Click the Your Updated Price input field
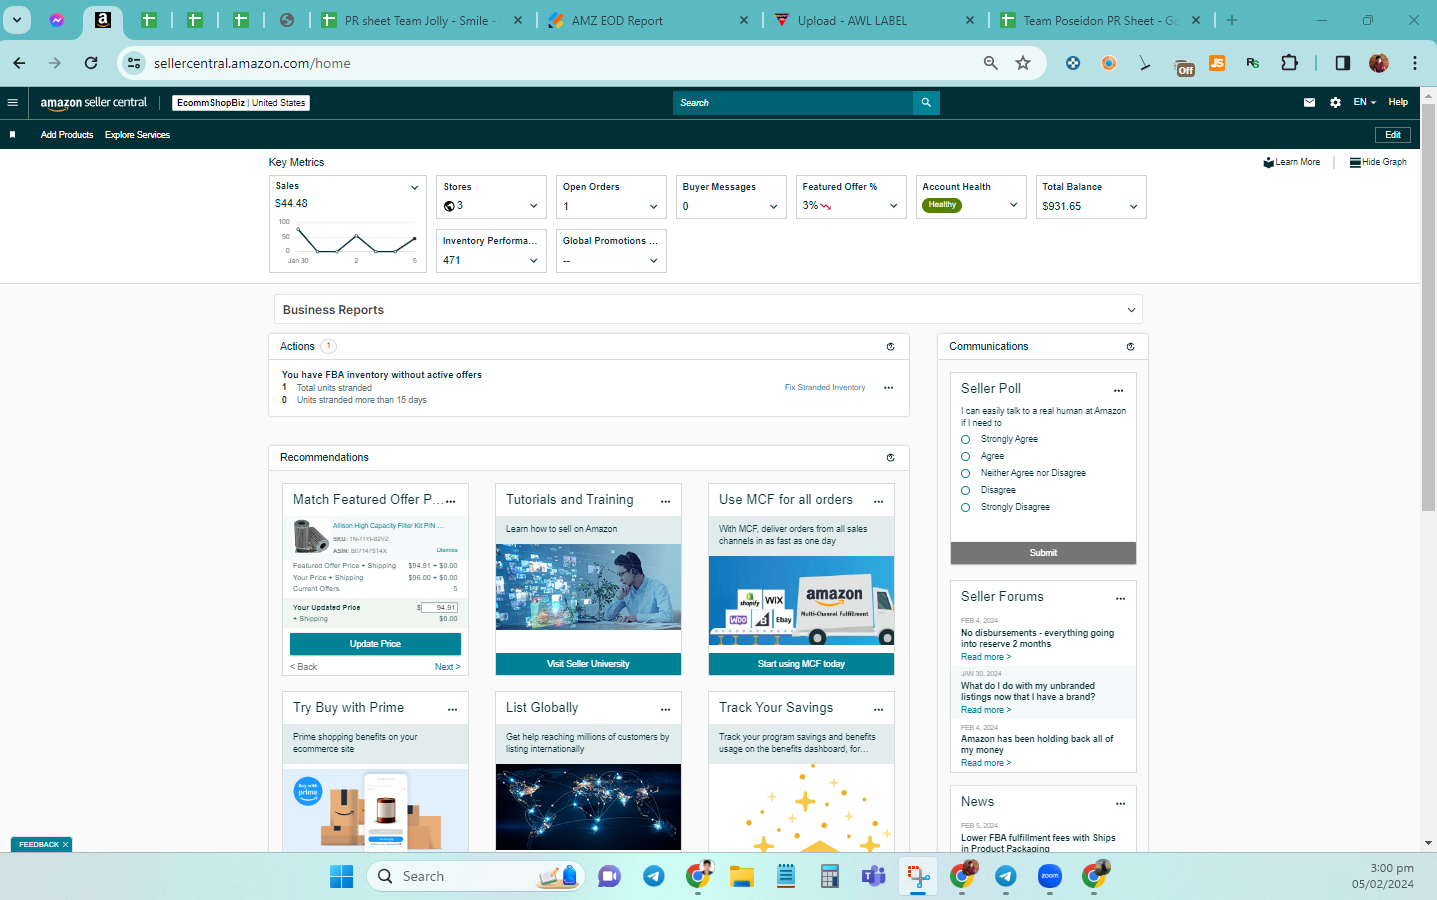This screenshot has height=900, width=1437. [x=439, y=607]
